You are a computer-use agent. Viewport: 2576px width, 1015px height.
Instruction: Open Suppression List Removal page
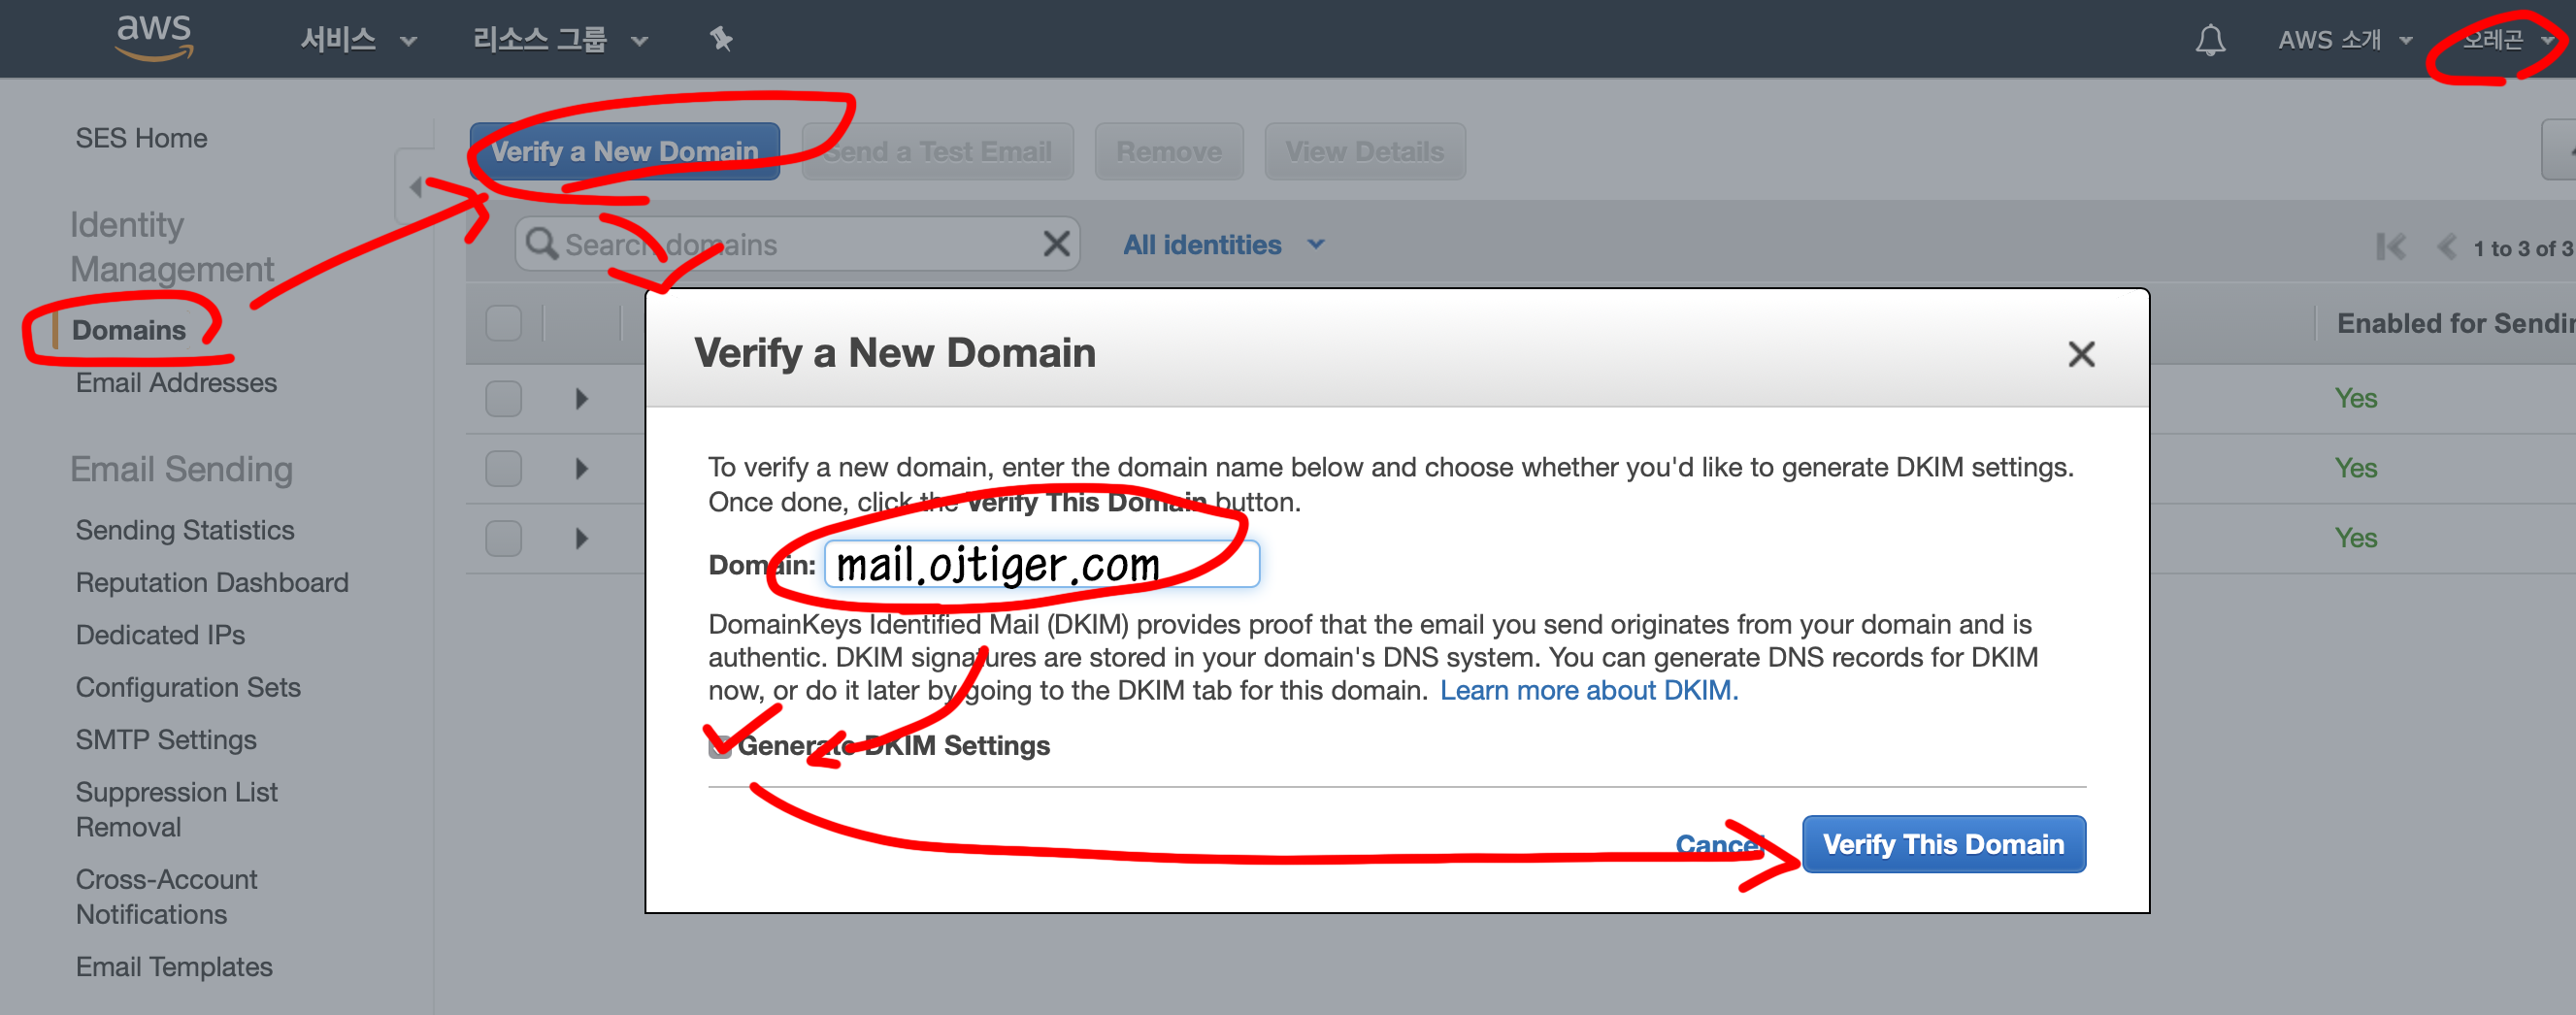pos(177,809)
